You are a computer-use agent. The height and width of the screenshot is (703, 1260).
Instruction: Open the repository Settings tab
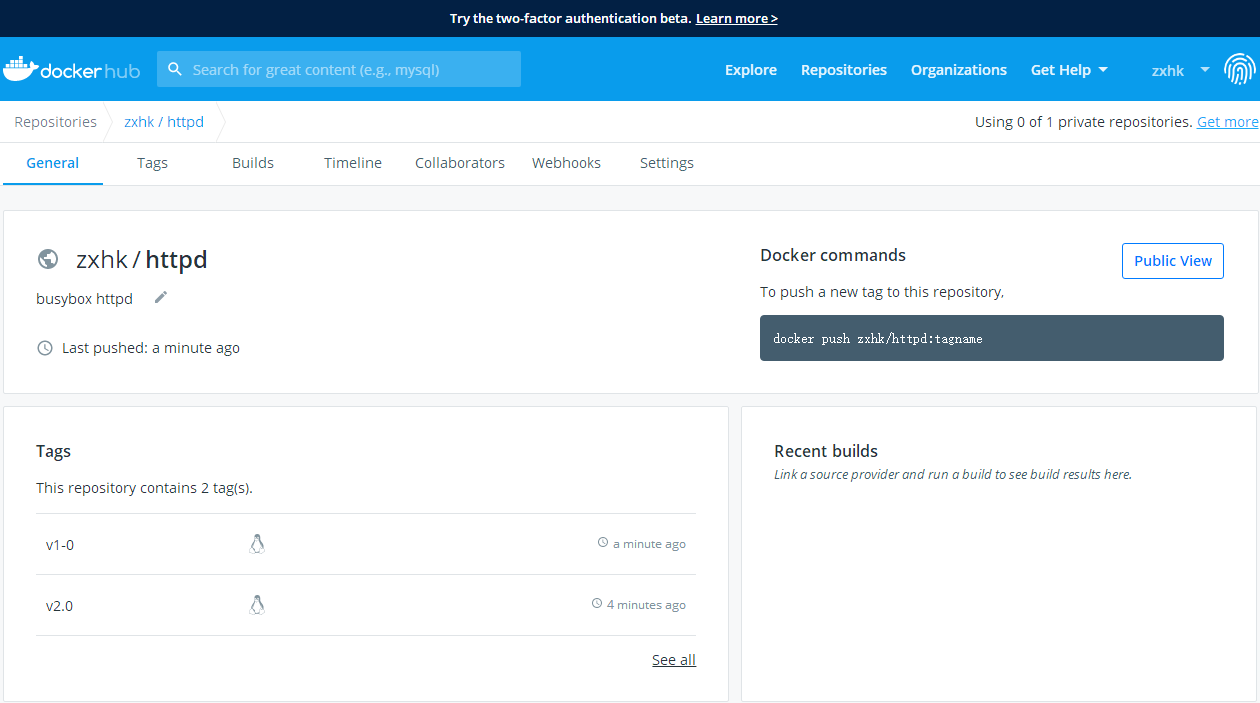click(x=667, y=163)
